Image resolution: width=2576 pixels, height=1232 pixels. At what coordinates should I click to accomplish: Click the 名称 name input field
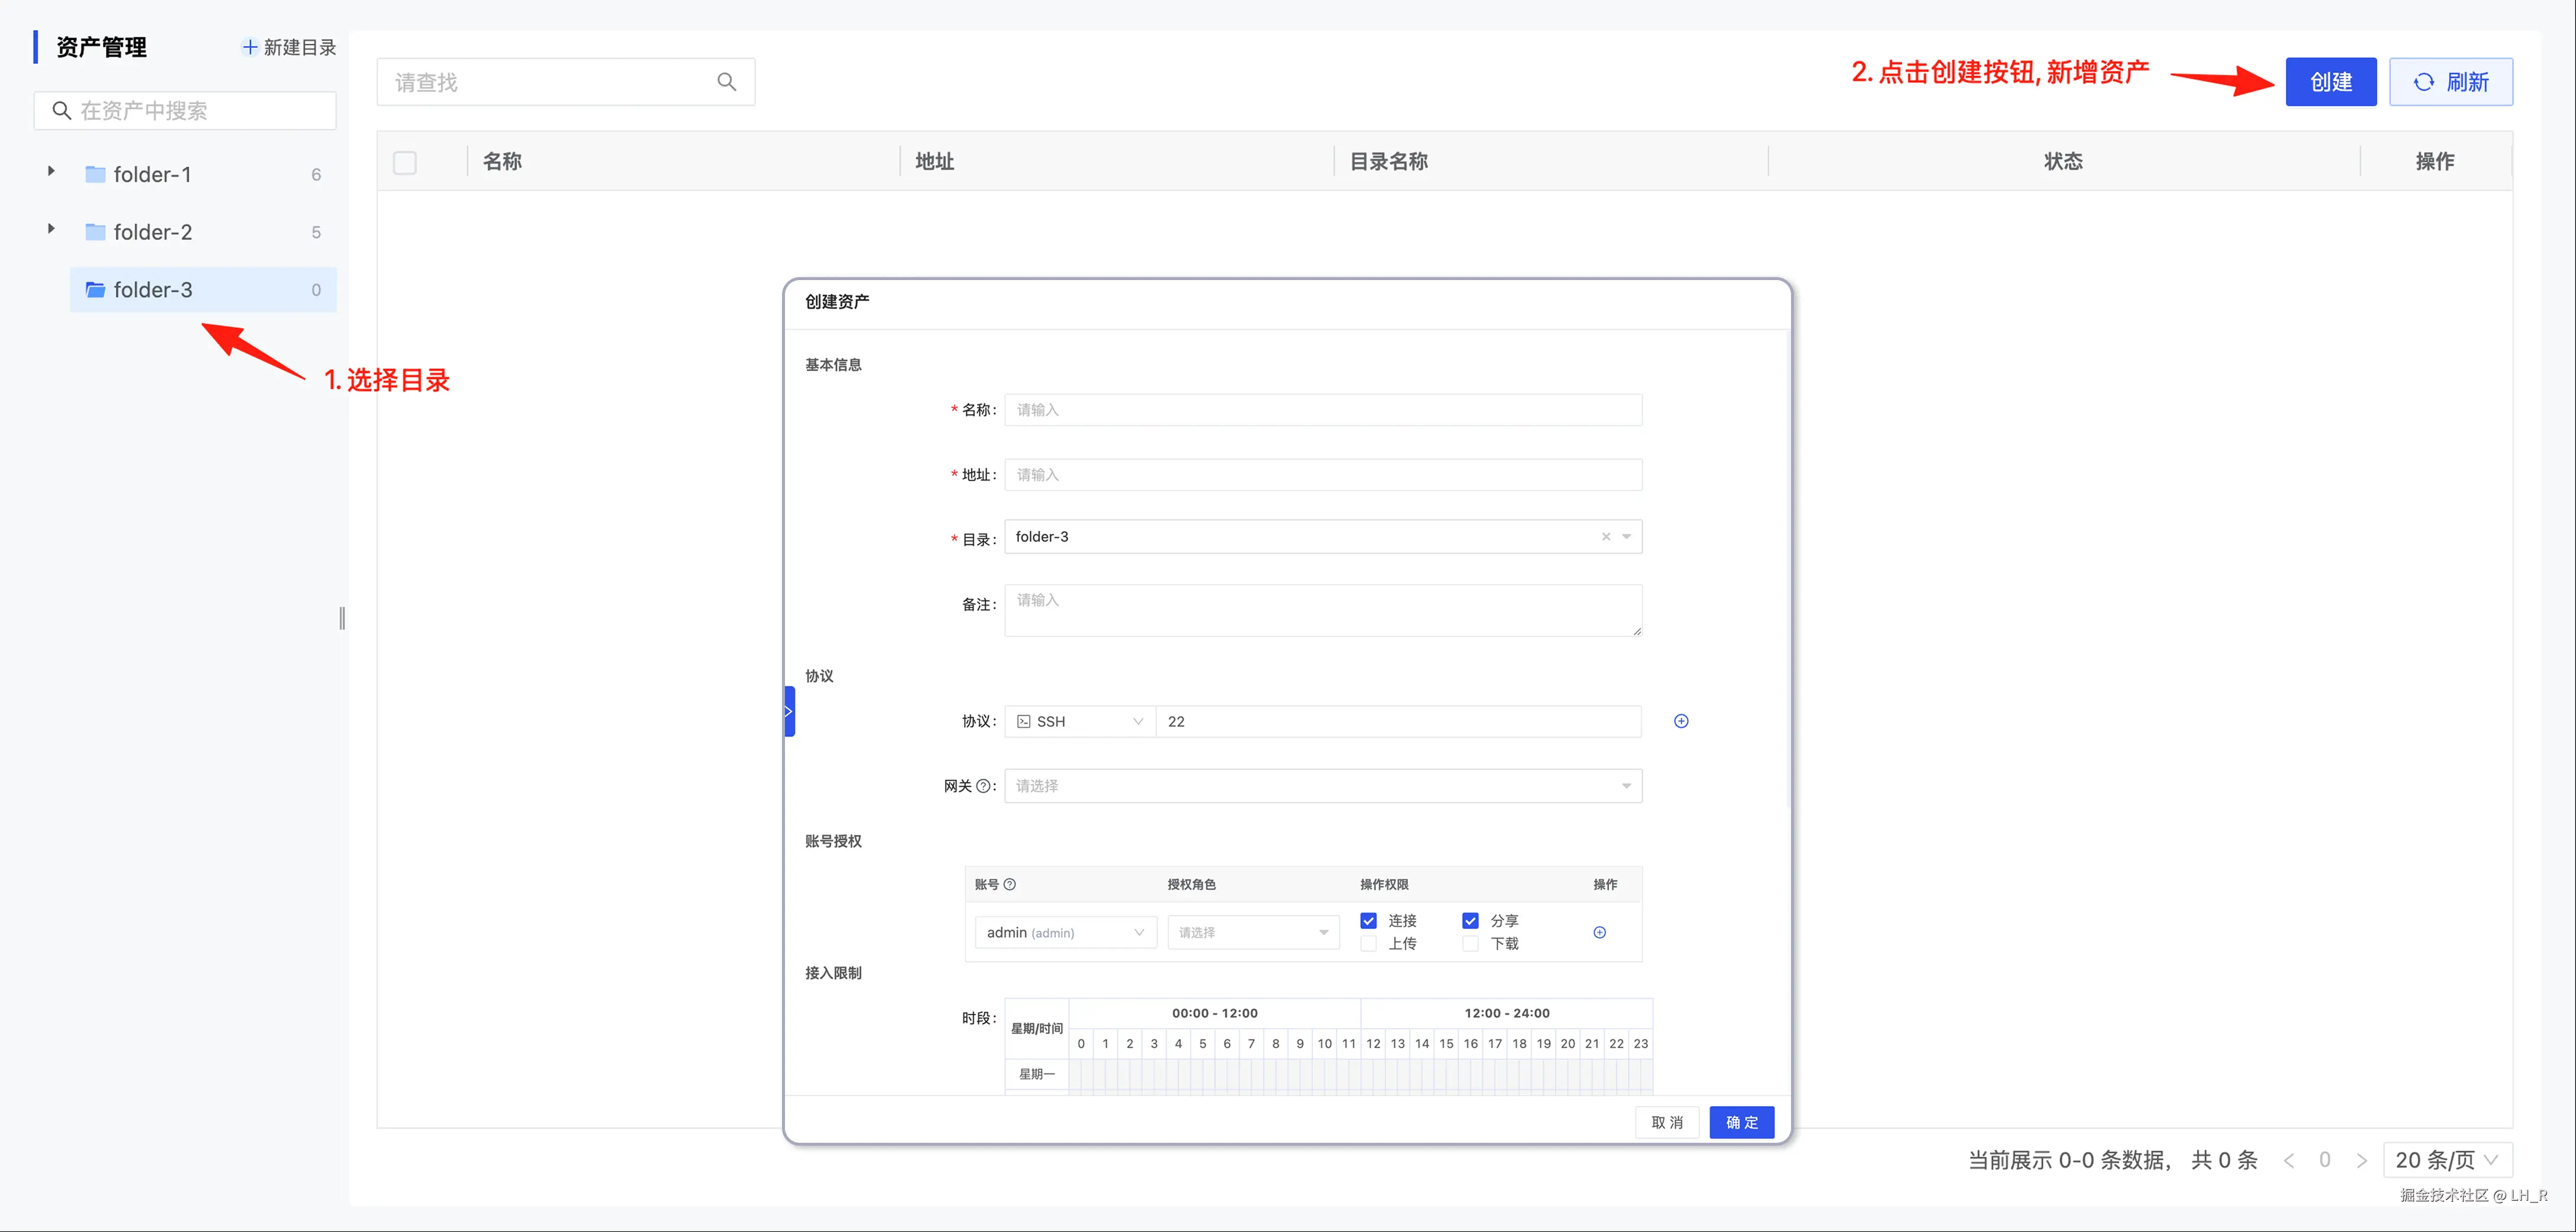pos(1322,410)
